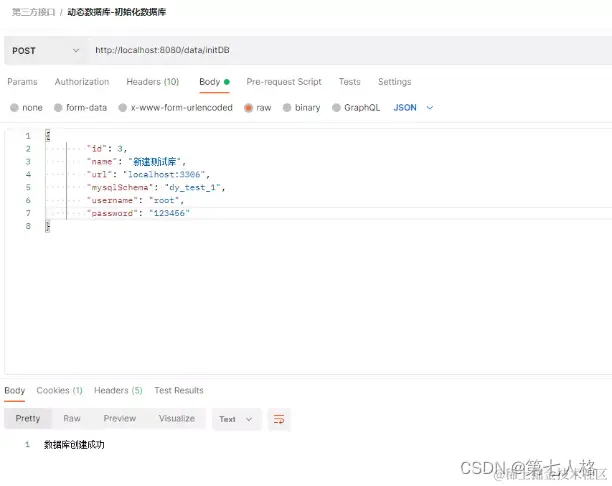Open the Authorization tab

click(82, 82)
